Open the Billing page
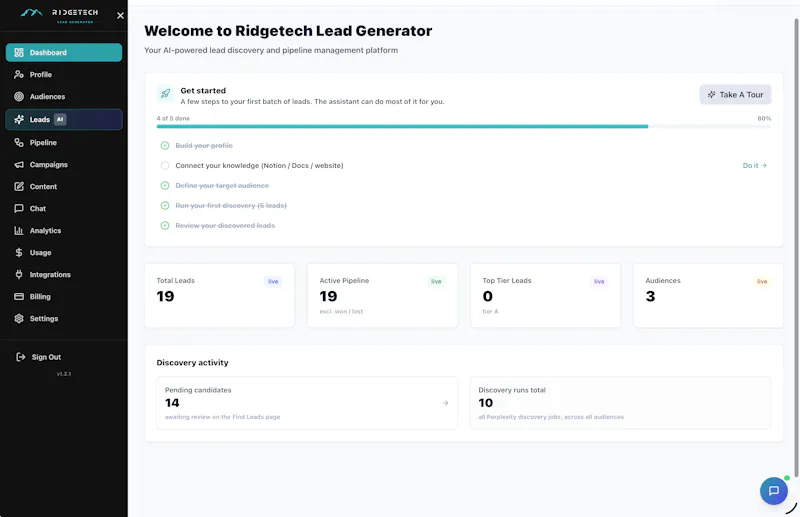This screenshot has width=800, height=517. click(64, 296)
